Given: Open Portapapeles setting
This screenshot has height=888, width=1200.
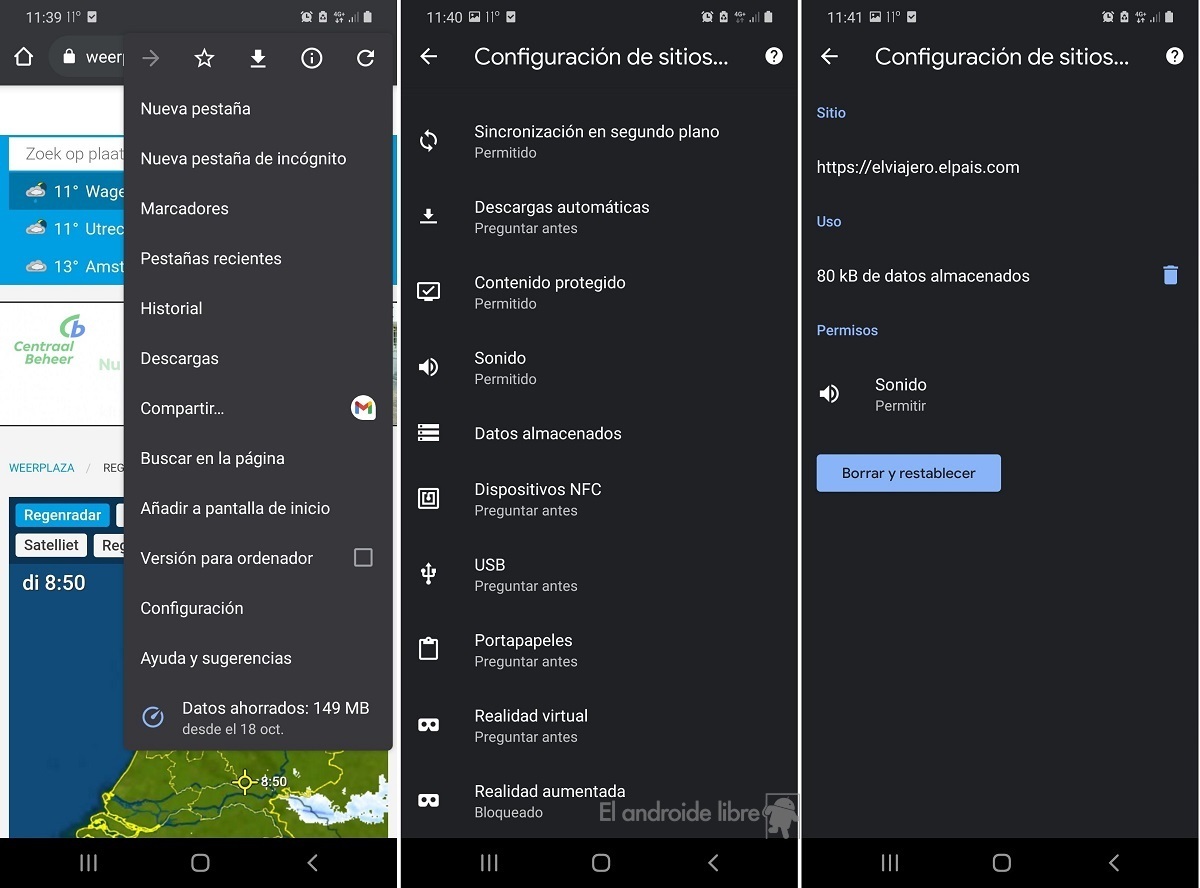Looking at the screenshot, I should [x=523, y=650].
